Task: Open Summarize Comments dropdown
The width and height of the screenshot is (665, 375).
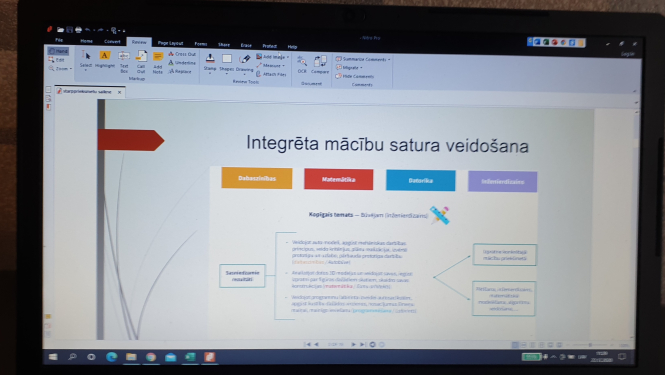Action: tap(363, 59)
